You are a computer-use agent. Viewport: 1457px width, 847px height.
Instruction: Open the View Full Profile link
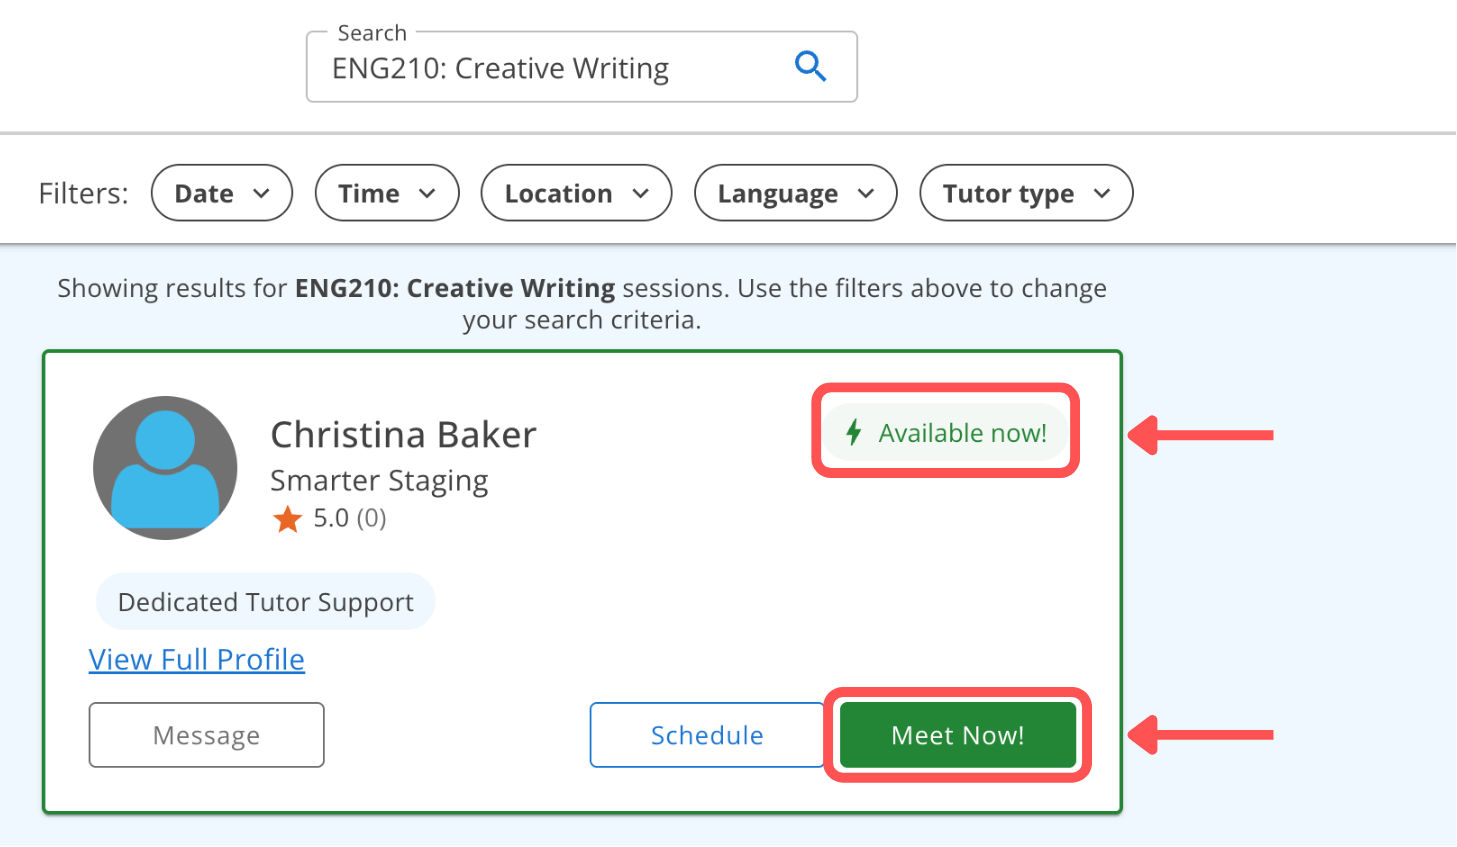point(197,659)
